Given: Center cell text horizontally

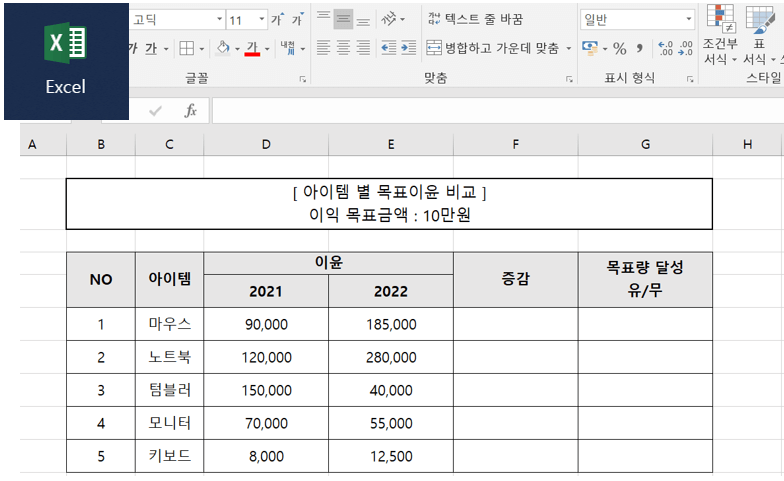Looking at the screenshot, I should coord(344,48).
